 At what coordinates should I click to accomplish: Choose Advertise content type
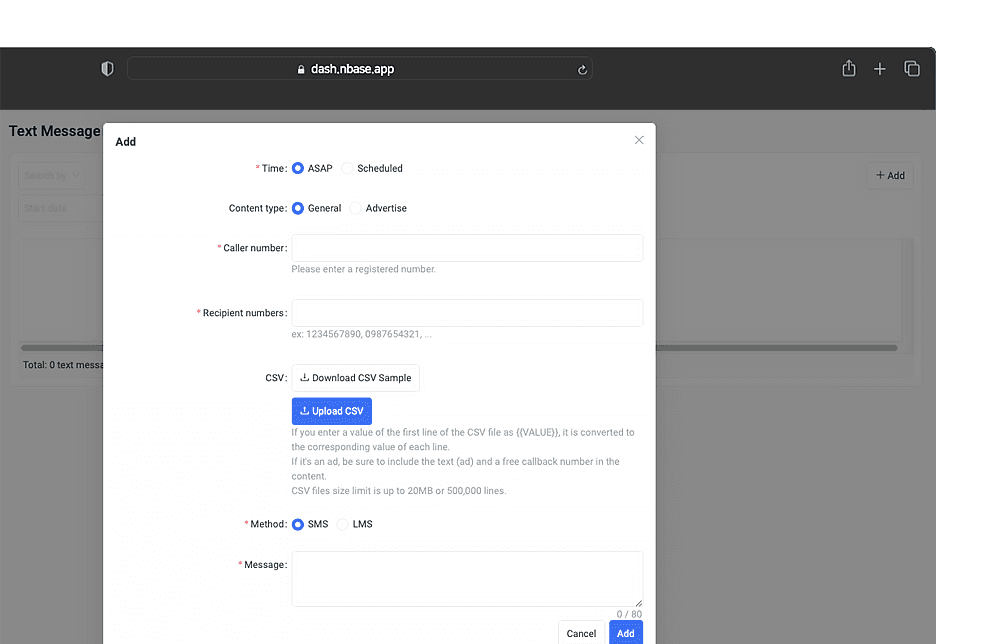pos(356,209)
